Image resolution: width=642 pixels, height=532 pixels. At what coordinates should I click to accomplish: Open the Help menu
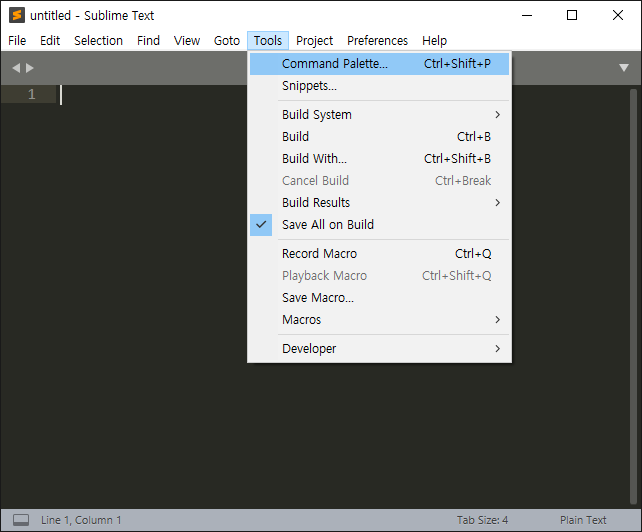point(434,41)
